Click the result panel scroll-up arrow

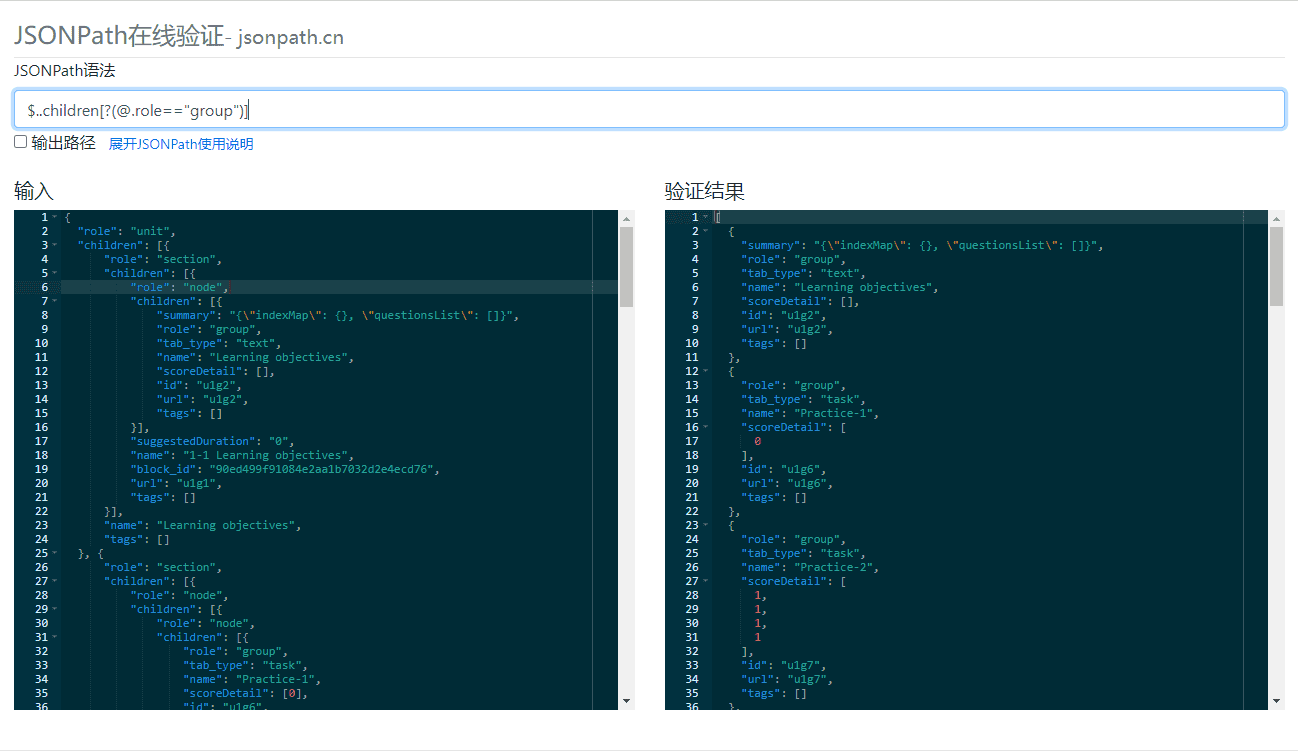[1277, 218]
